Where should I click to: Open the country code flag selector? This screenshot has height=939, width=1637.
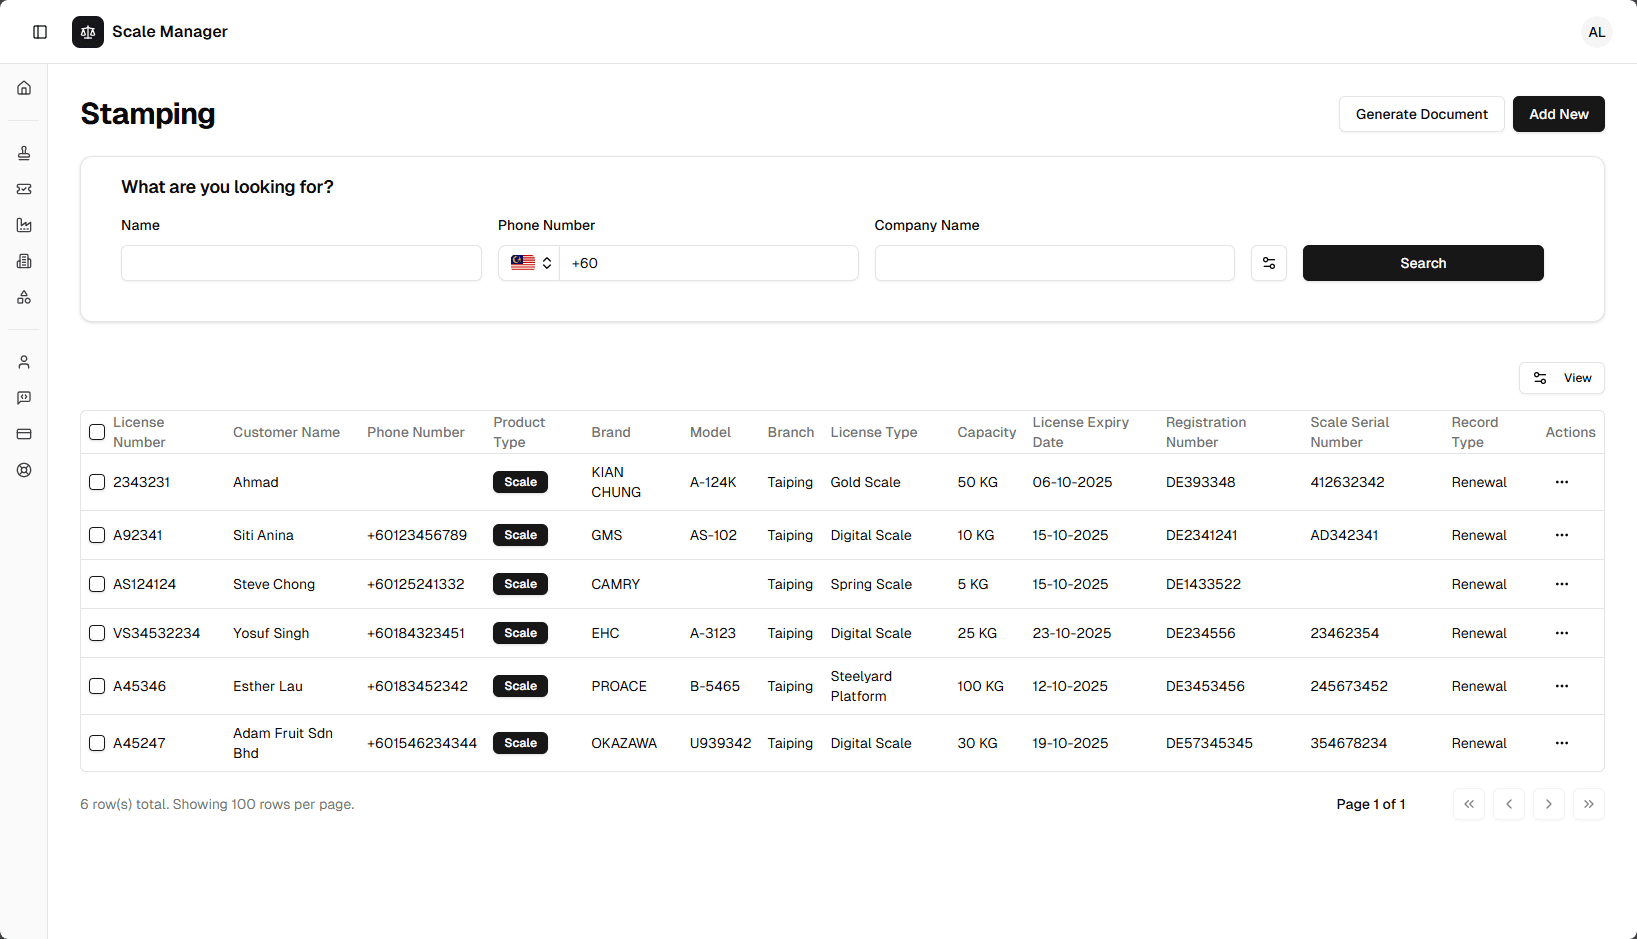529,262
